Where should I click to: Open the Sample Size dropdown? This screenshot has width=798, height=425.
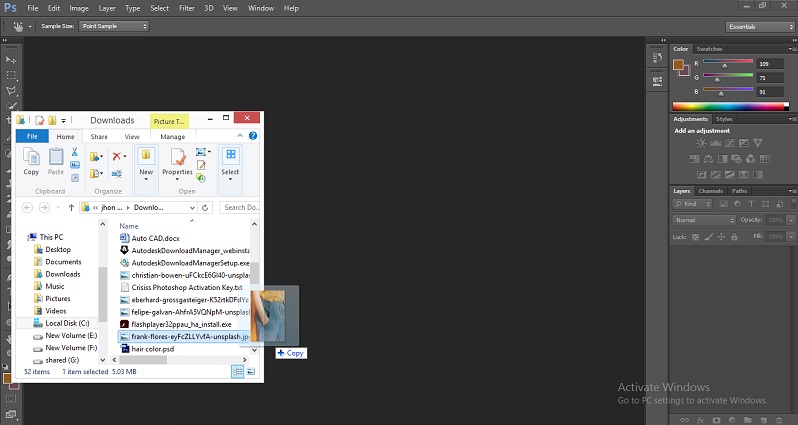pos(113,26)
